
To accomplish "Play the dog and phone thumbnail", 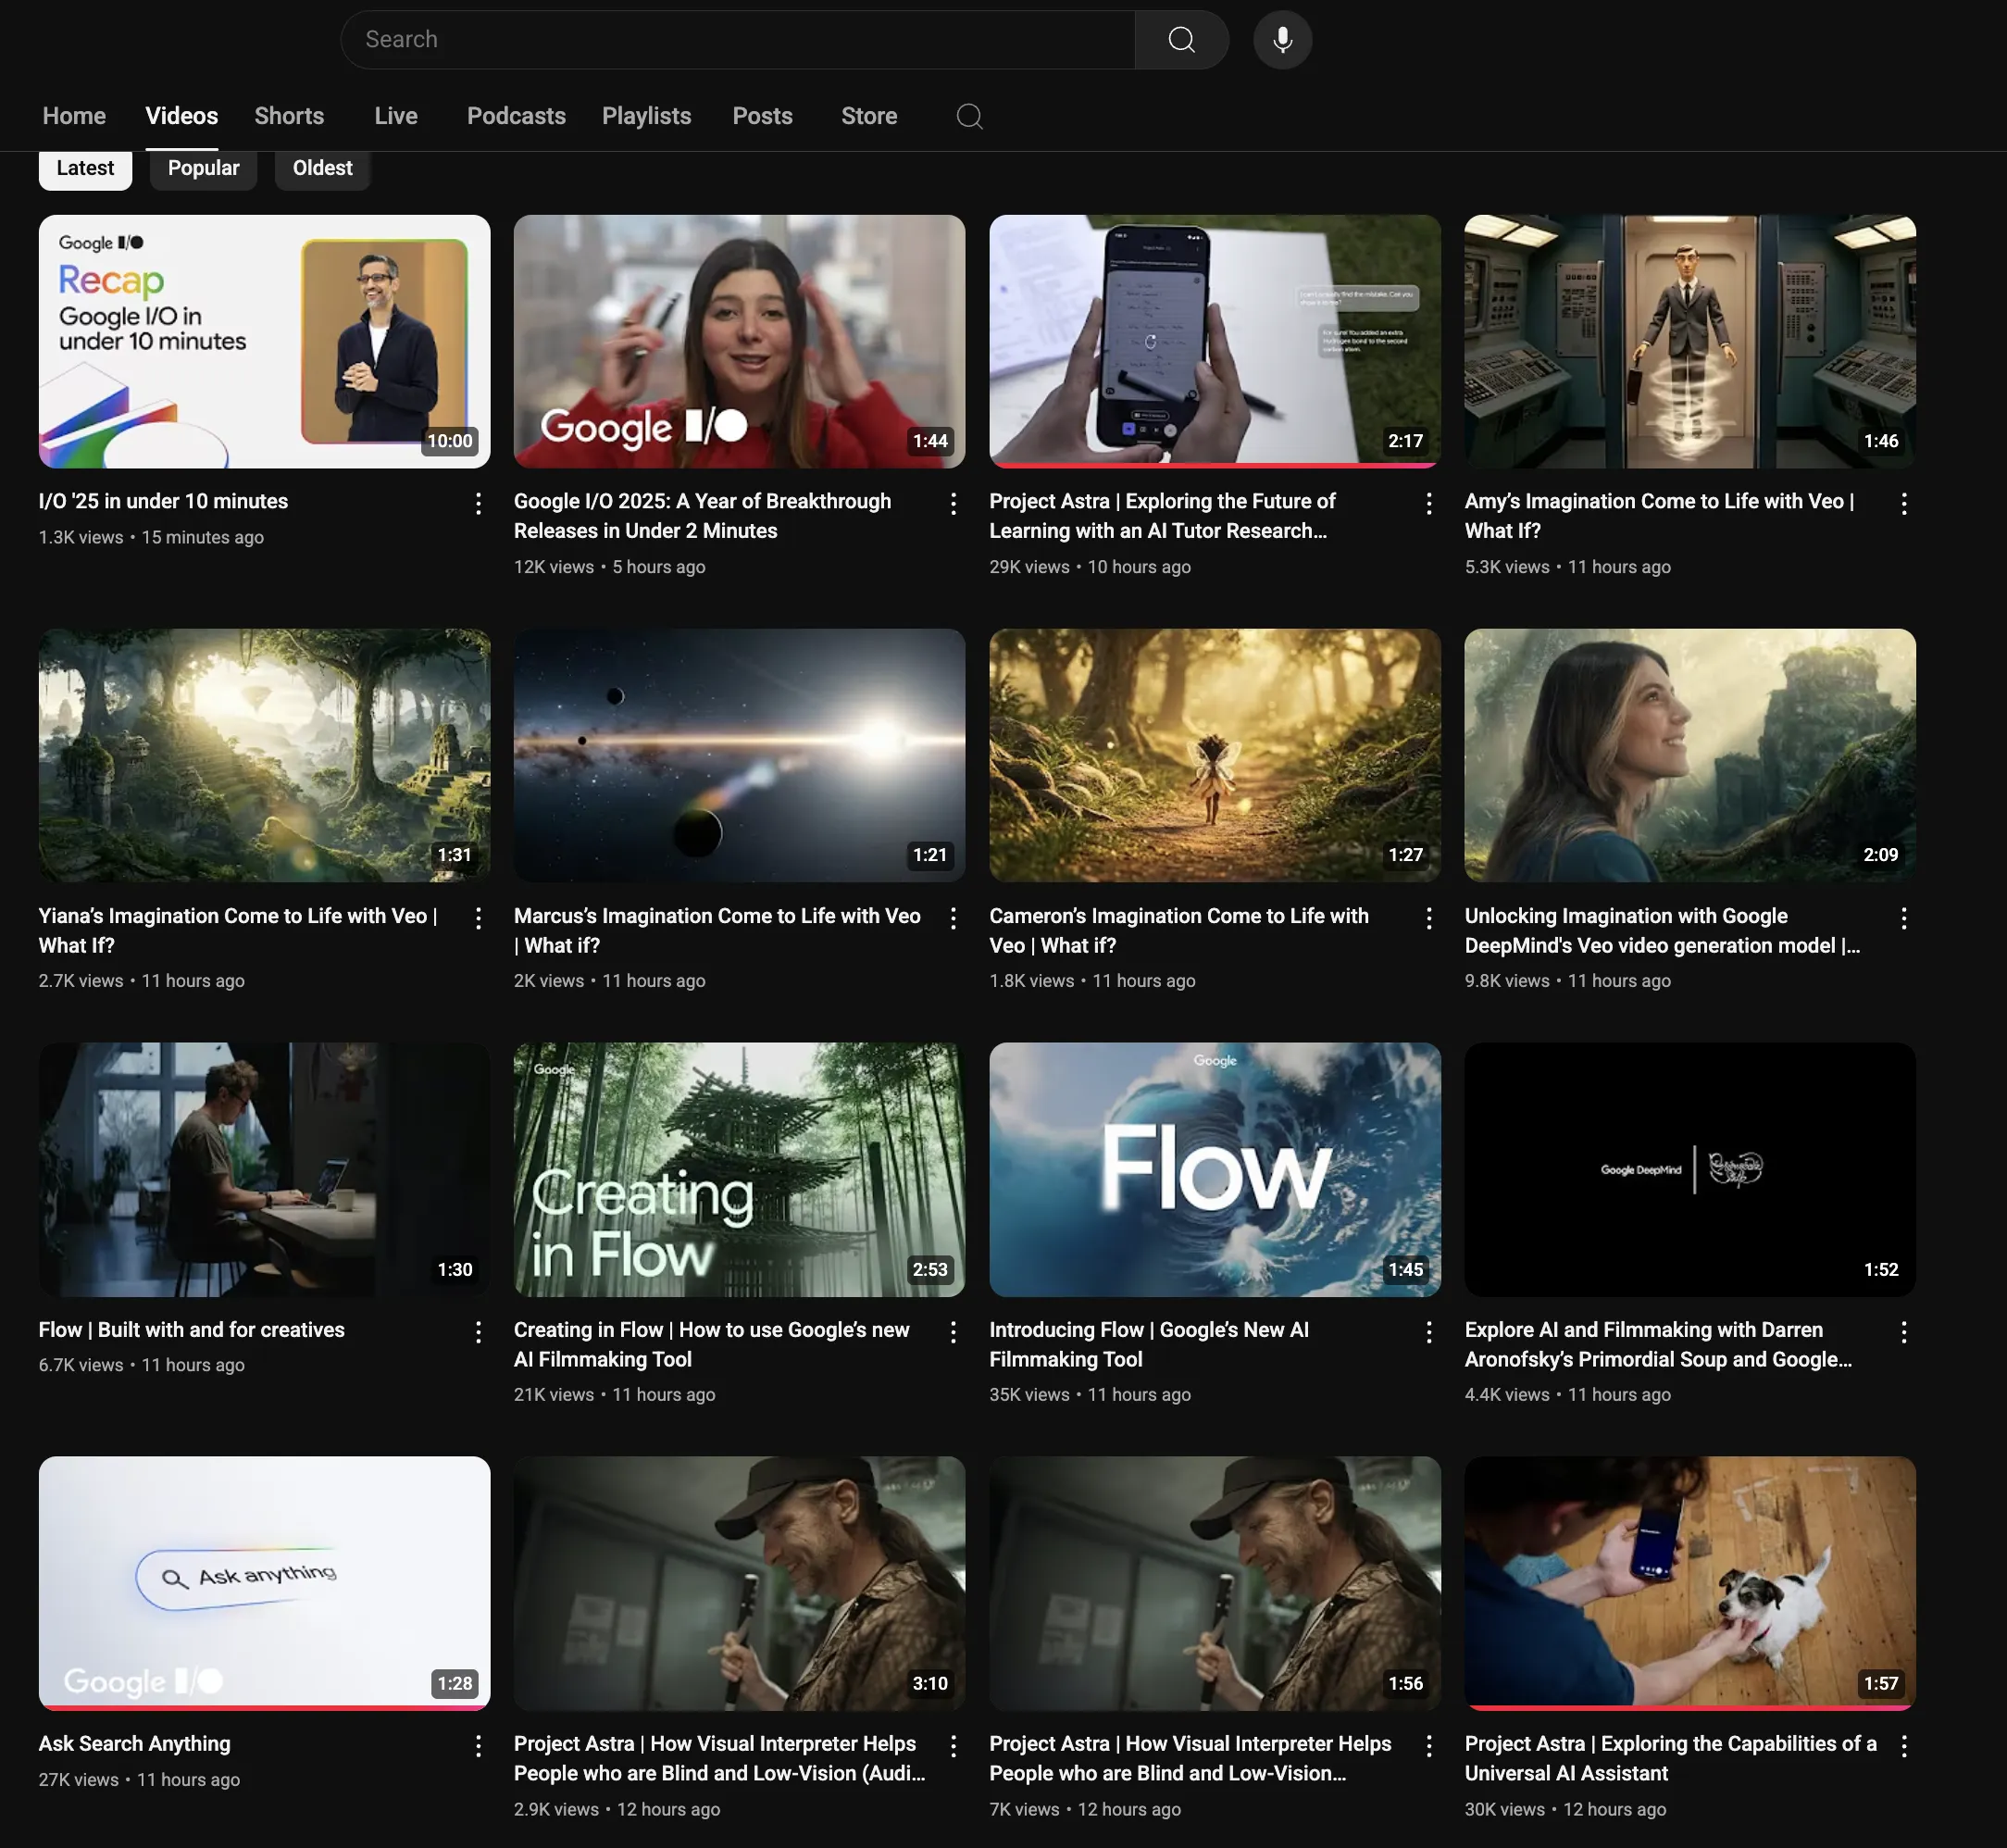I will tap(1690, 1583).
